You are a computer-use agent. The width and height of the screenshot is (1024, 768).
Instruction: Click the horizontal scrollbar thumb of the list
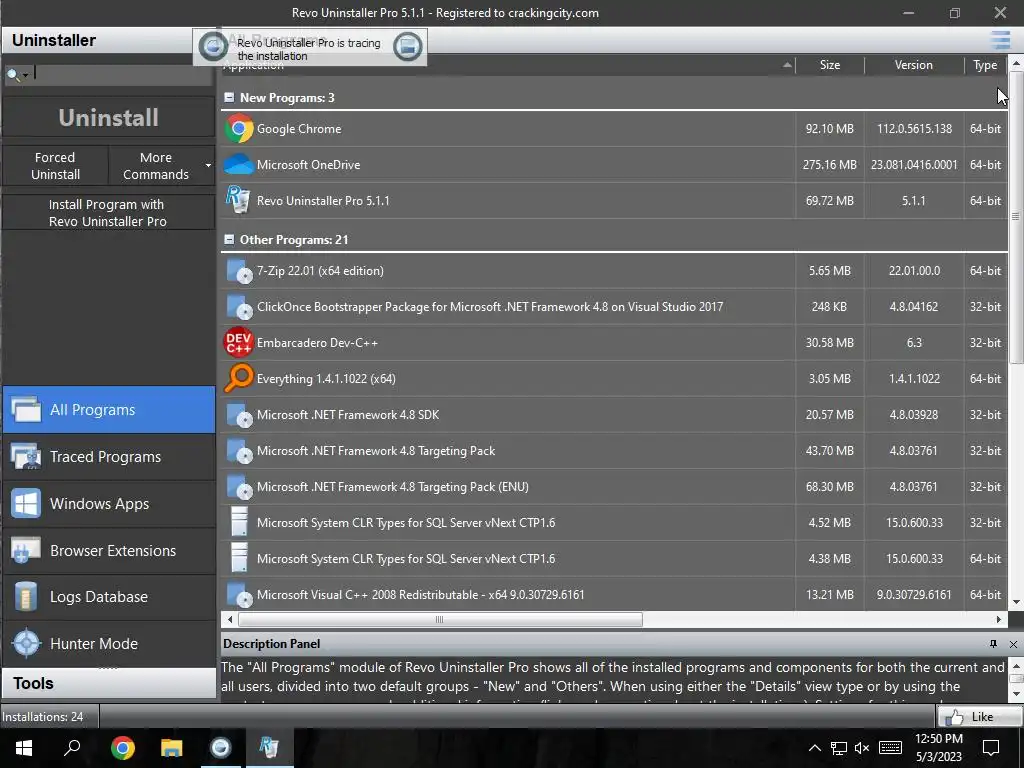point(440,619)
